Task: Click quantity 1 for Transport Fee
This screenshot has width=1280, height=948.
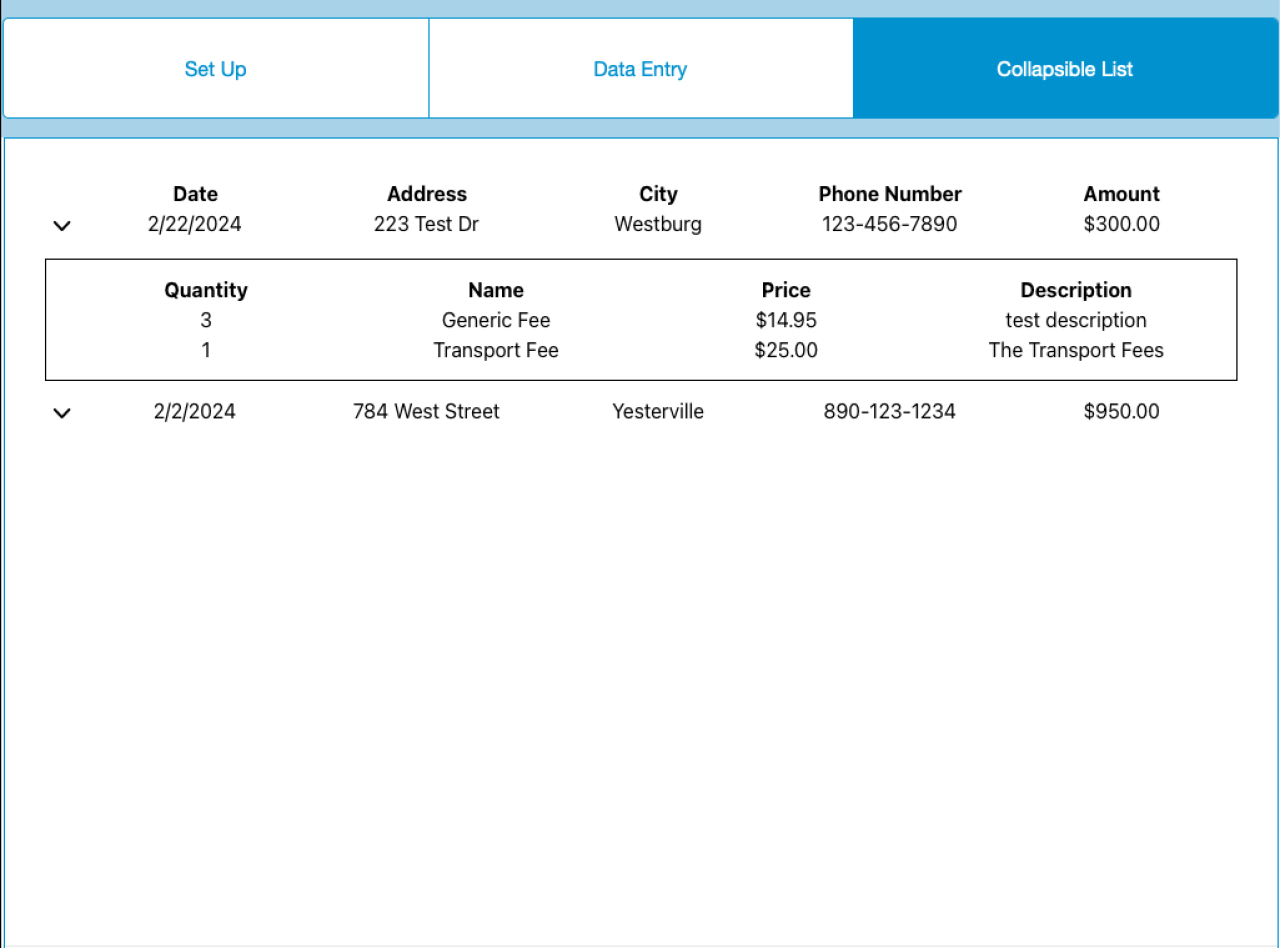Action: [206, 350]
